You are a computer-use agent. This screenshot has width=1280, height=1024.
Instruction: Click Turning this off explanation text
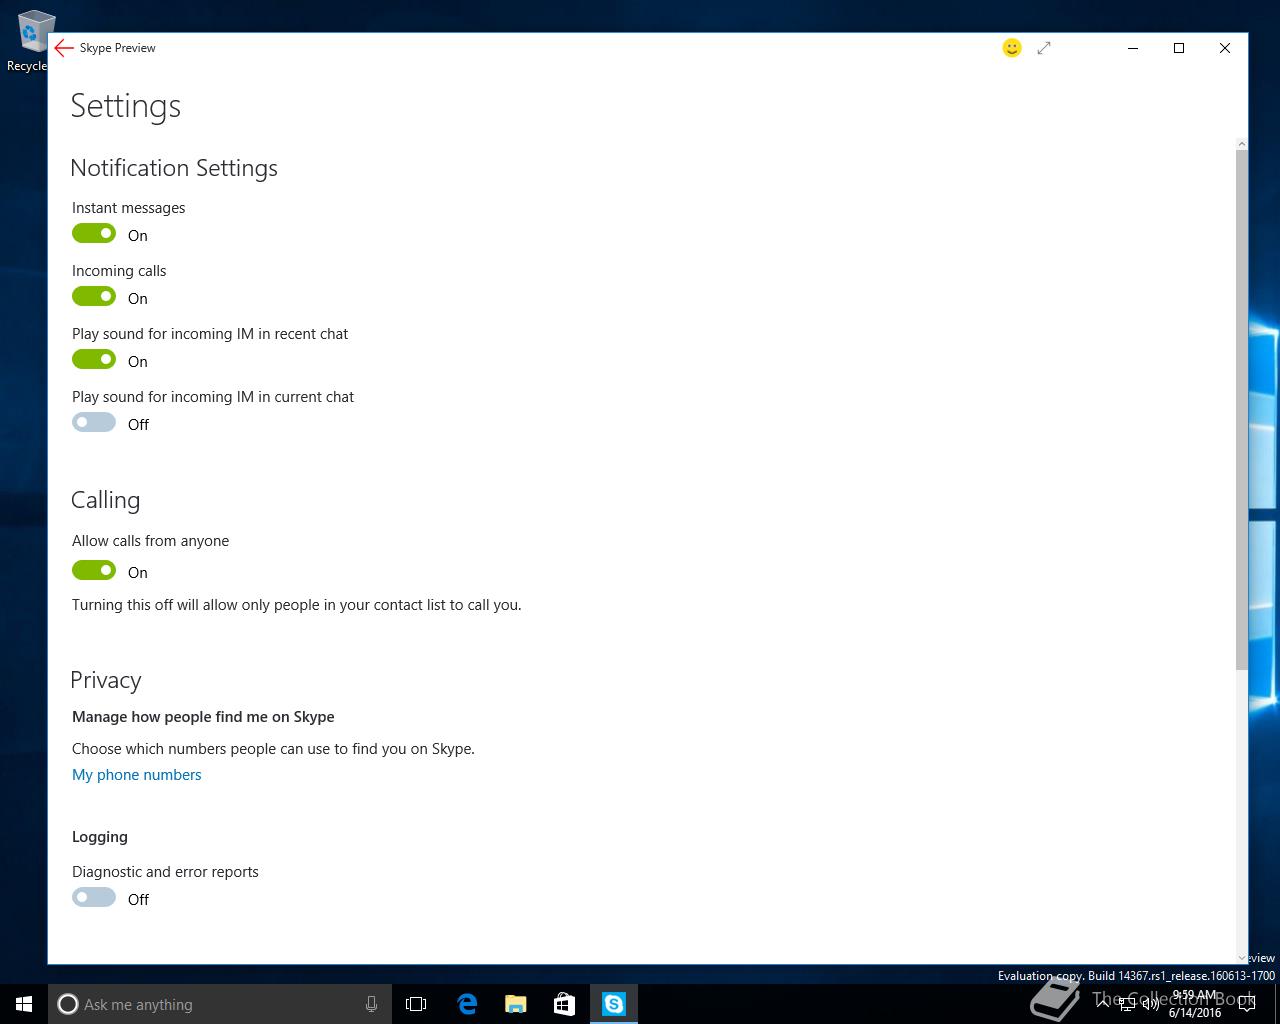[297, 605]
